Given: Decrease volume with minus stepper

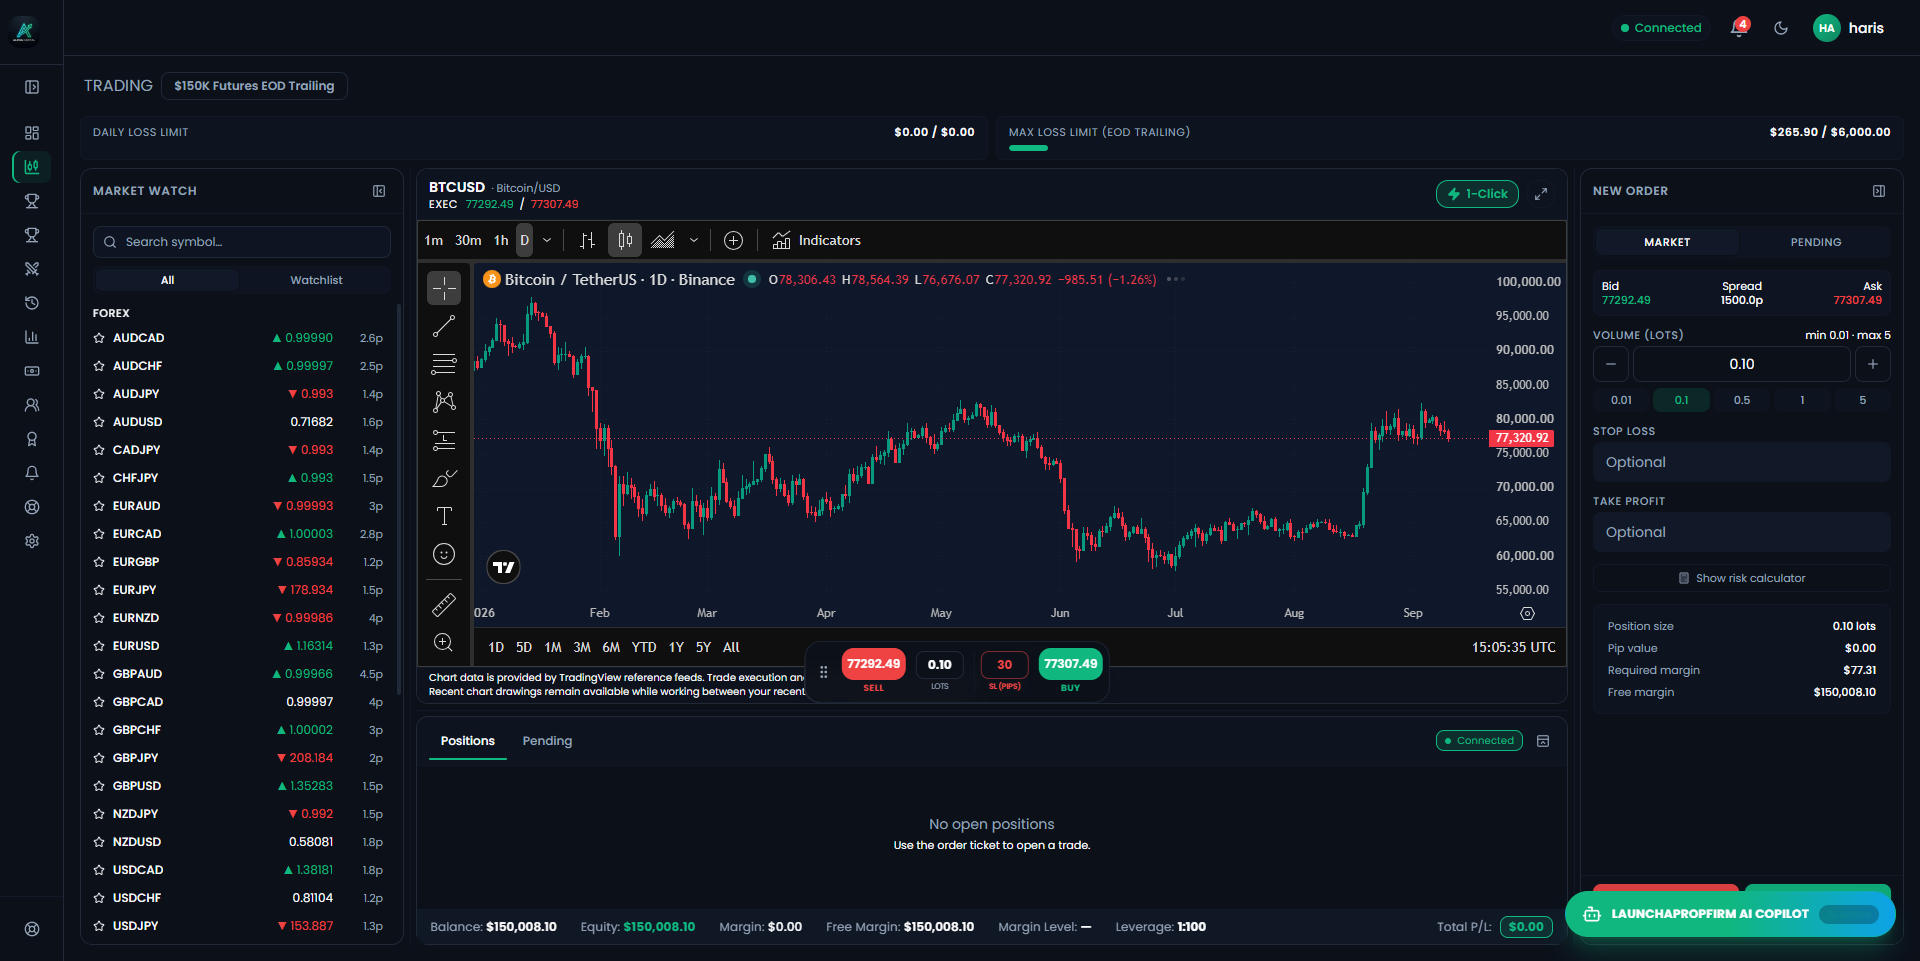Looking at the screenshot, I should tap(1610, 364).
